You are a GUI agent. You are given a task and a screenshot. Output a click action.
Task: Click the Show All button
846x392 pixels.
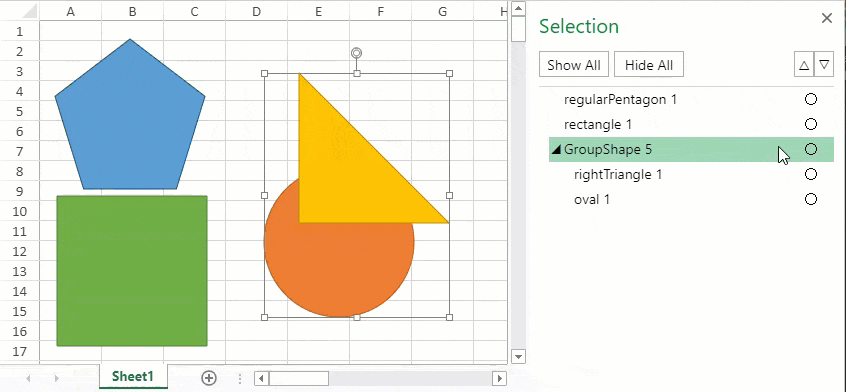tap(574, 65)
